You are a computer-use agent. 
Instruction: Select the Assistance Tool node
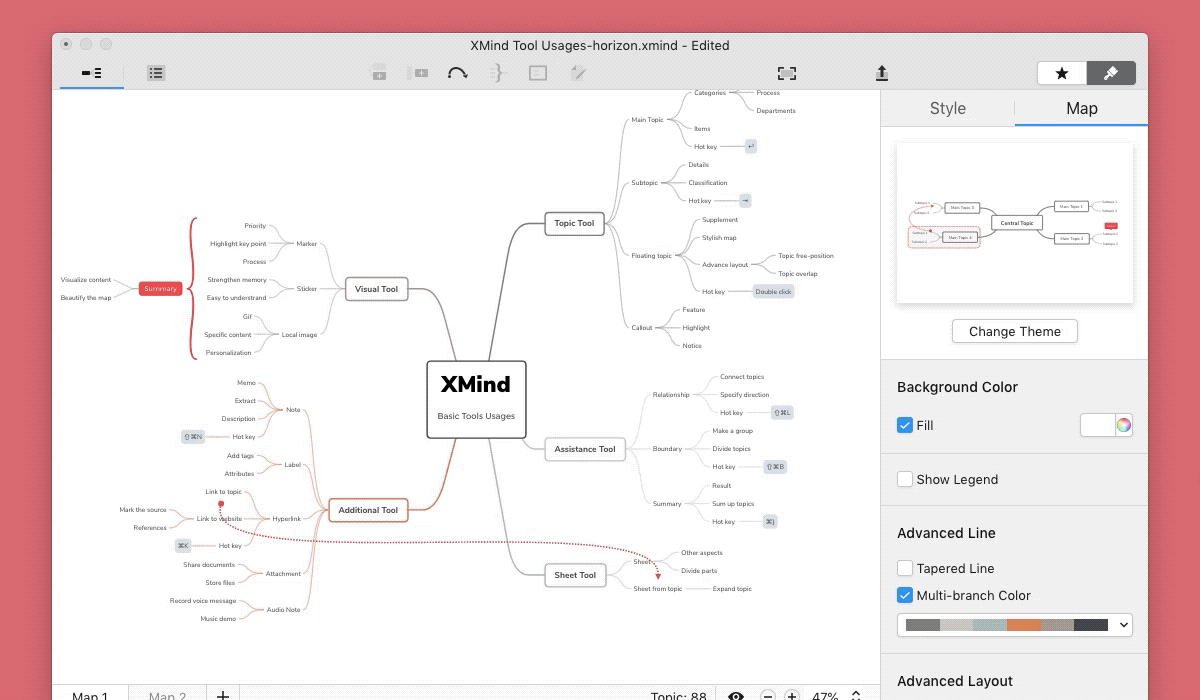[x=585, y=449]
